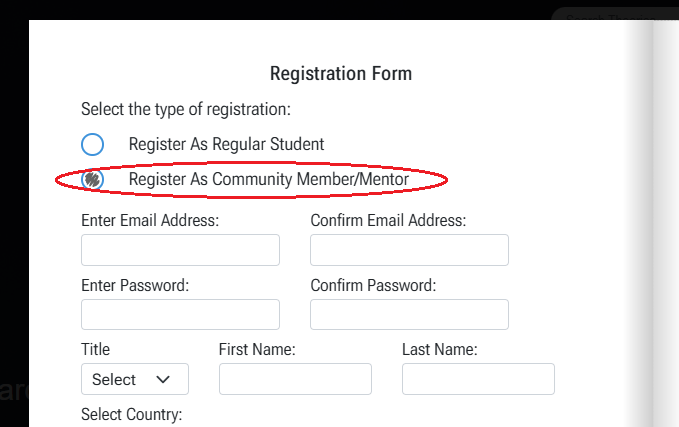The height and width of the screenshot is (427, 679).
Task: Click the "Enter Password:" label
Action: 135,285
